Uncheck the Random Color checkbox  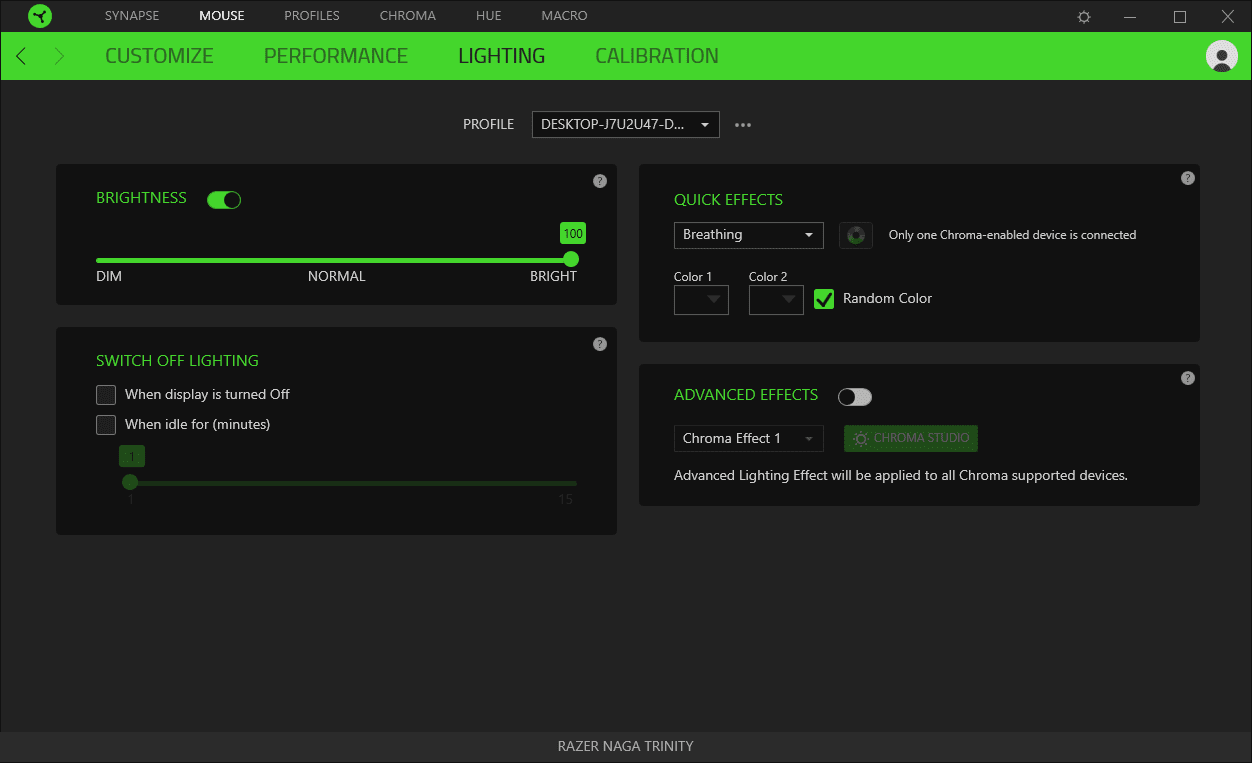point(824,299)
